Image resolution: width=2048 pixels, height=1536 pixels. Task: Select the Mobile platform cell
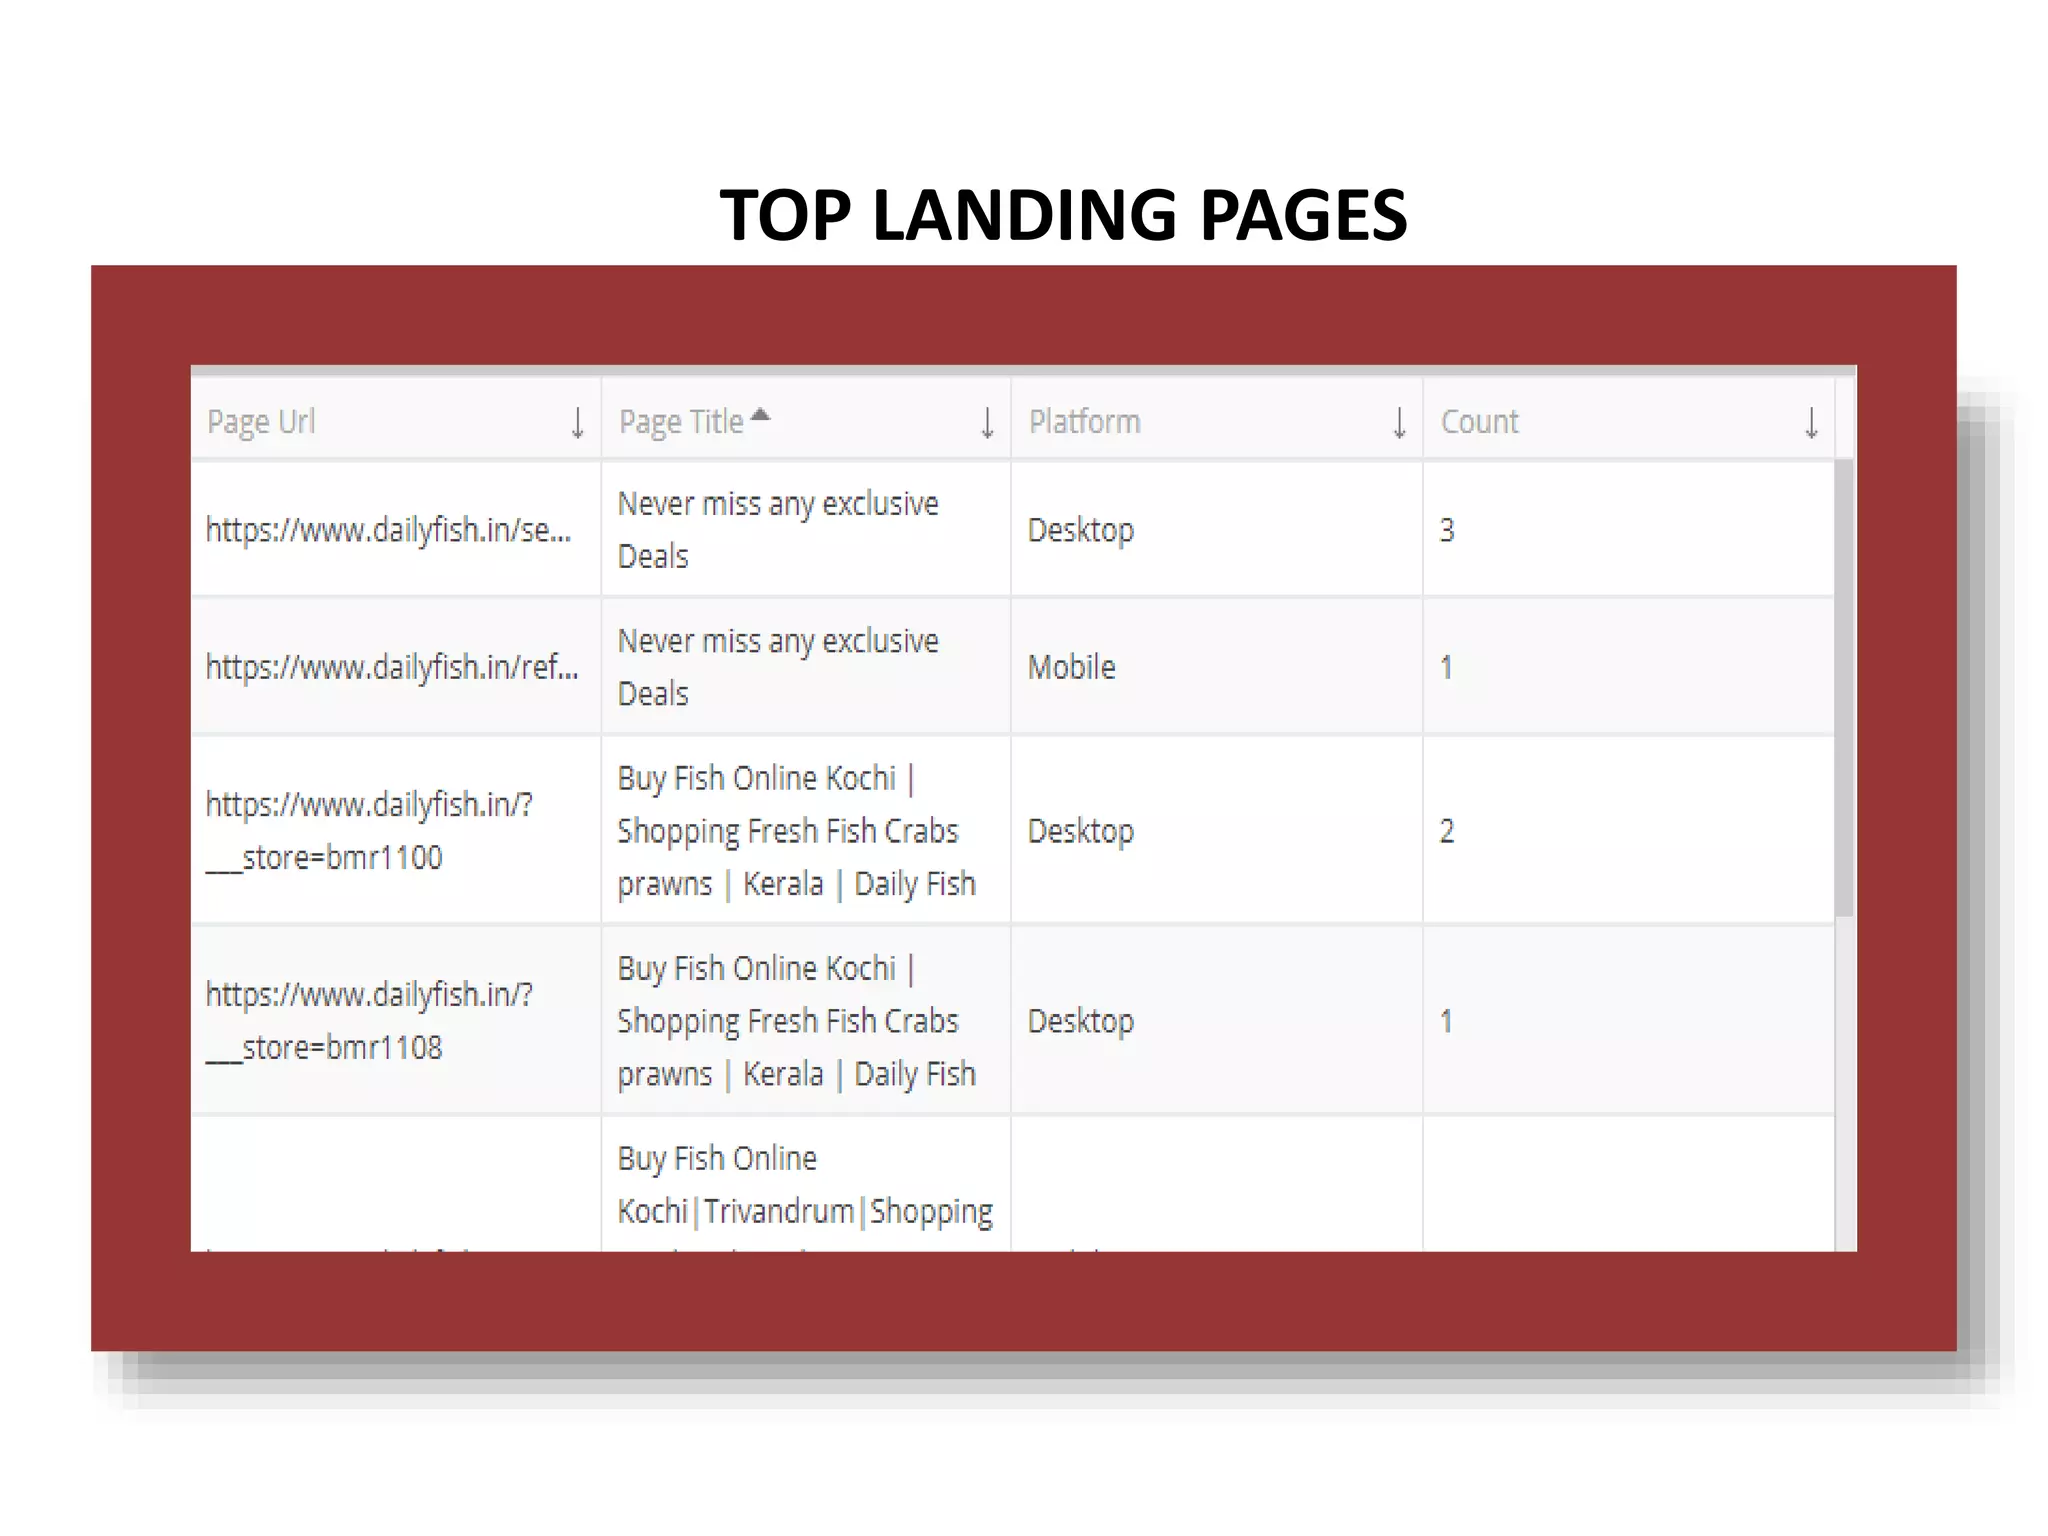point(1072,667)
